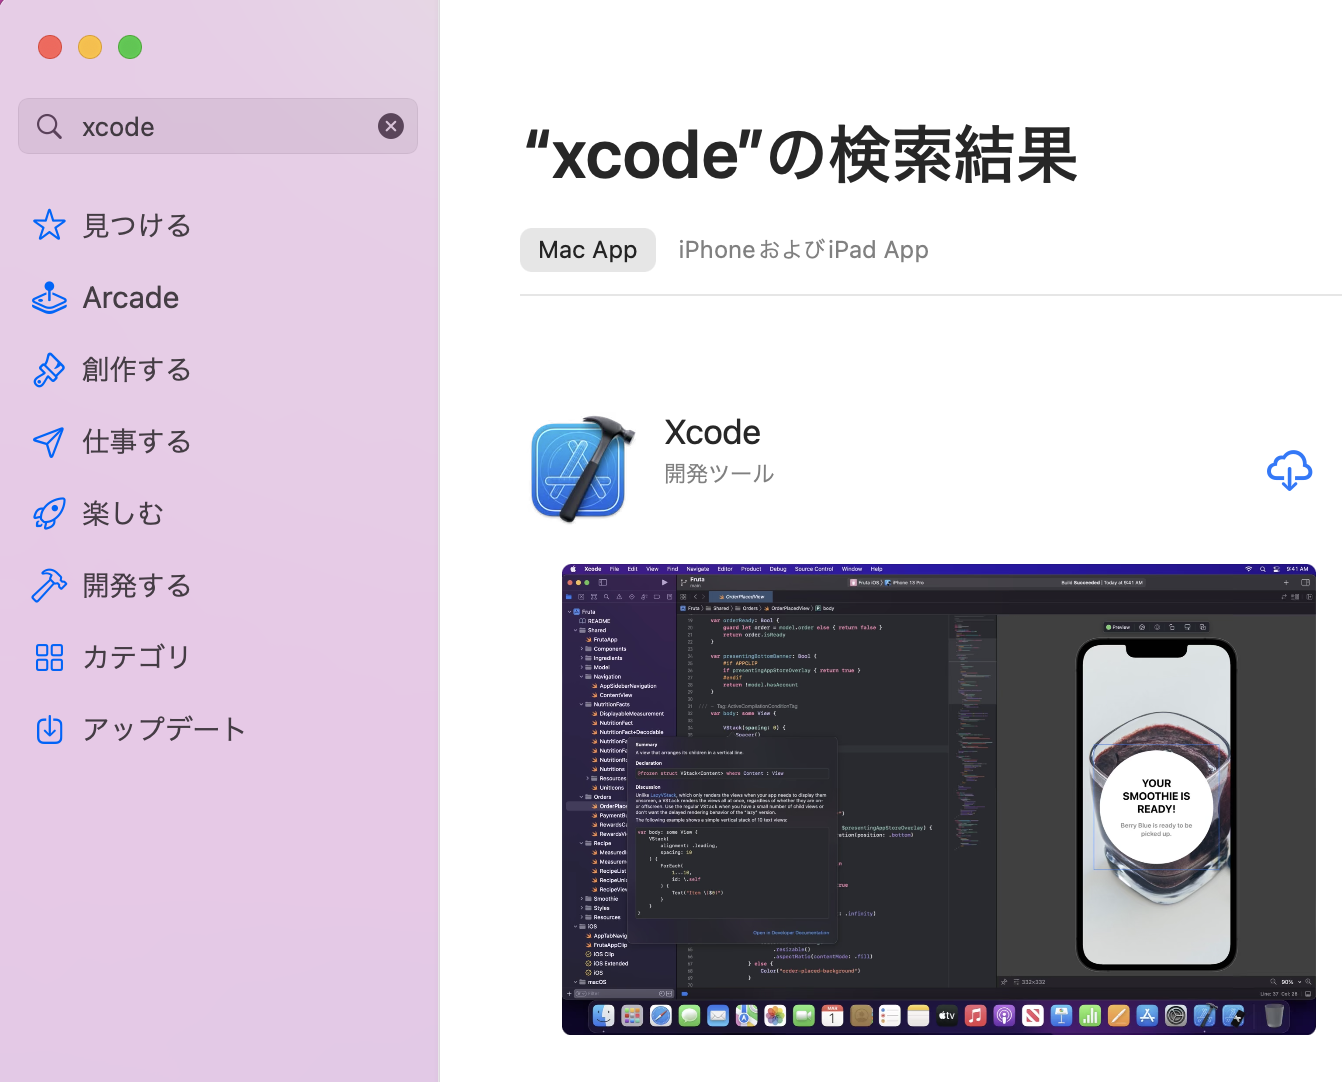Click the magnifying glass search icon
1342x1082 pixels.
(49, 126)
